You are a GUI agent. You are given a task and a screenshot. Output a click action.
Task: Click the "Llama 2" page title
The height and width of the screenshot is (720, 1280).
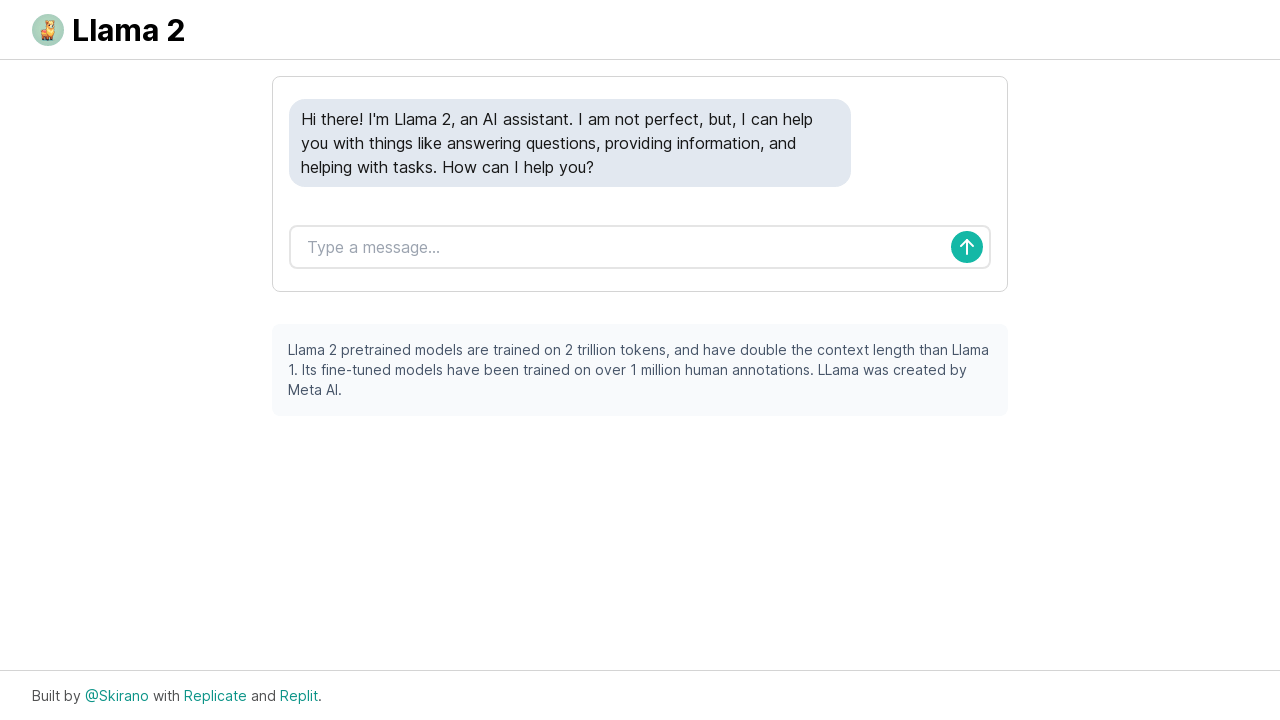pyautogui.click(x=128, y=30)
